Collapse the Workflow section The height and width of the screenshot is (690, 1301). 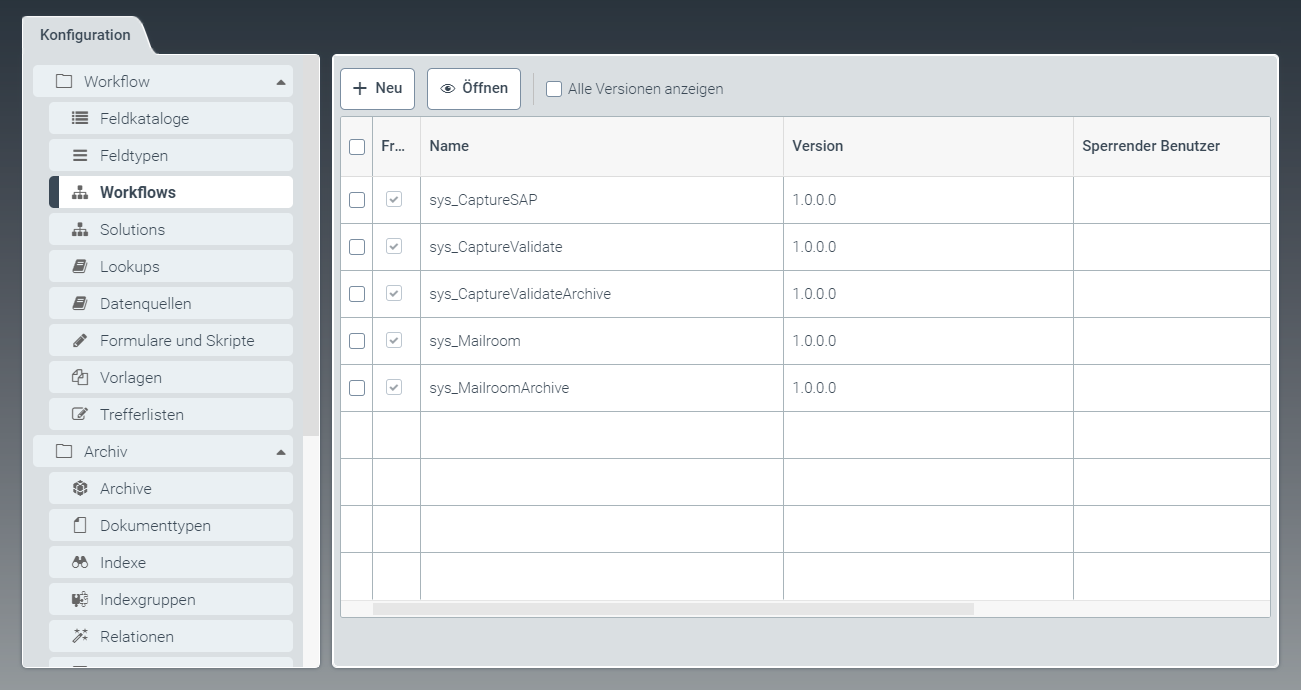tap(281, 81)
